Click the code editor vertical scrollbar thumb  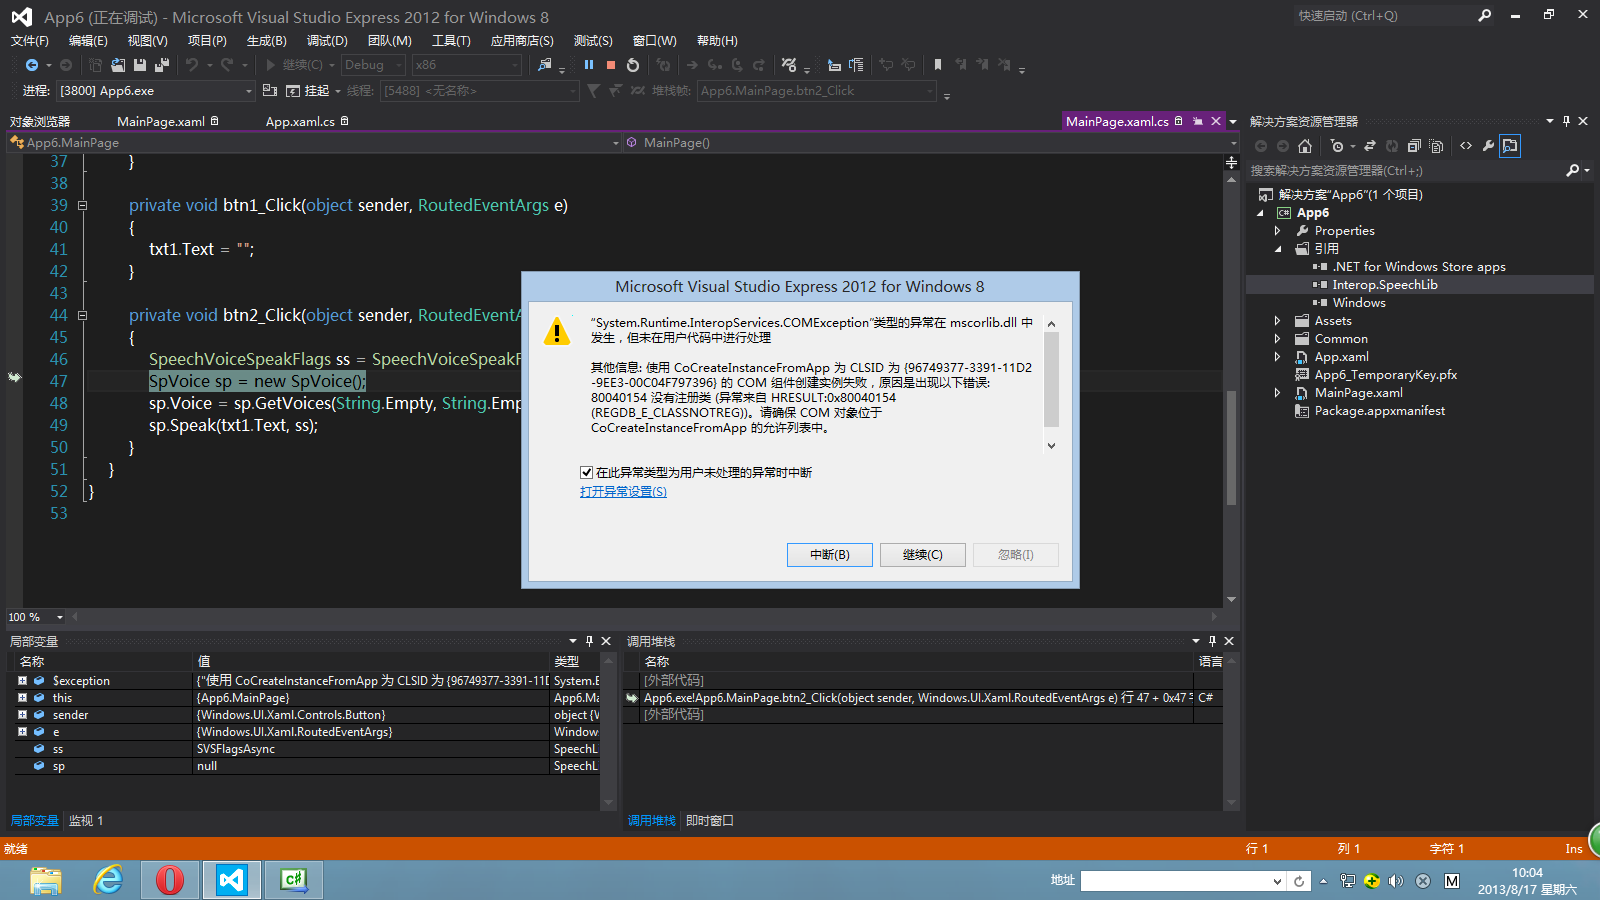click(1231, 448)
